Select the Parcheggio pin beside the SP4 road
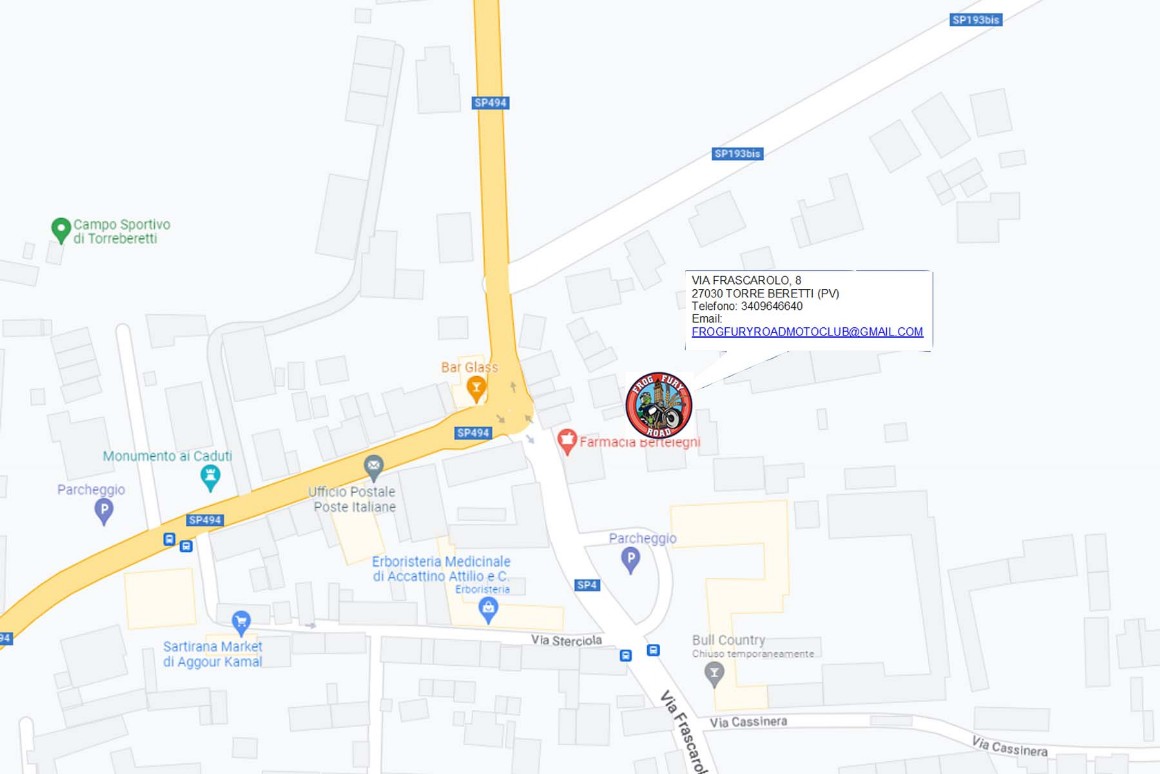The height and width of the screenshot is (774, 1160). [630, 560]
